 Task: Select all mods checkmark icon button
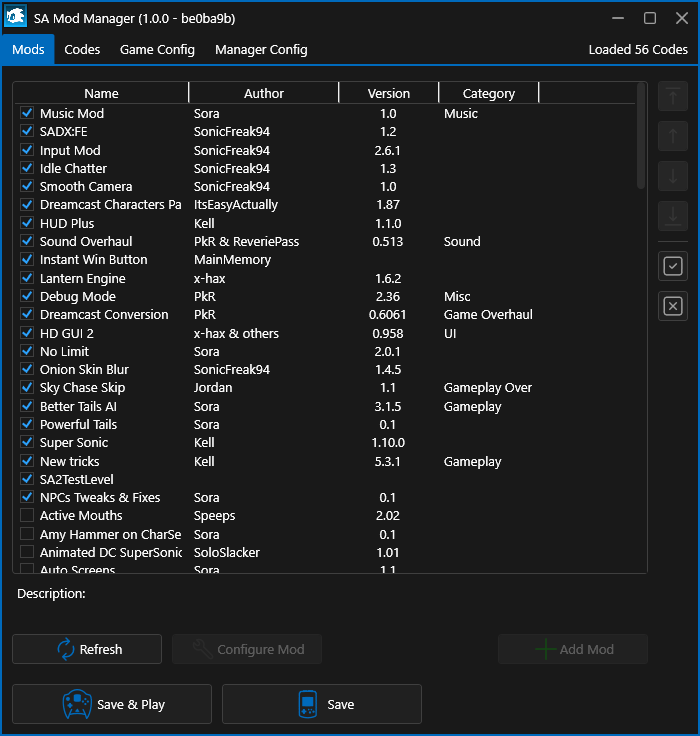click(673, 267)
